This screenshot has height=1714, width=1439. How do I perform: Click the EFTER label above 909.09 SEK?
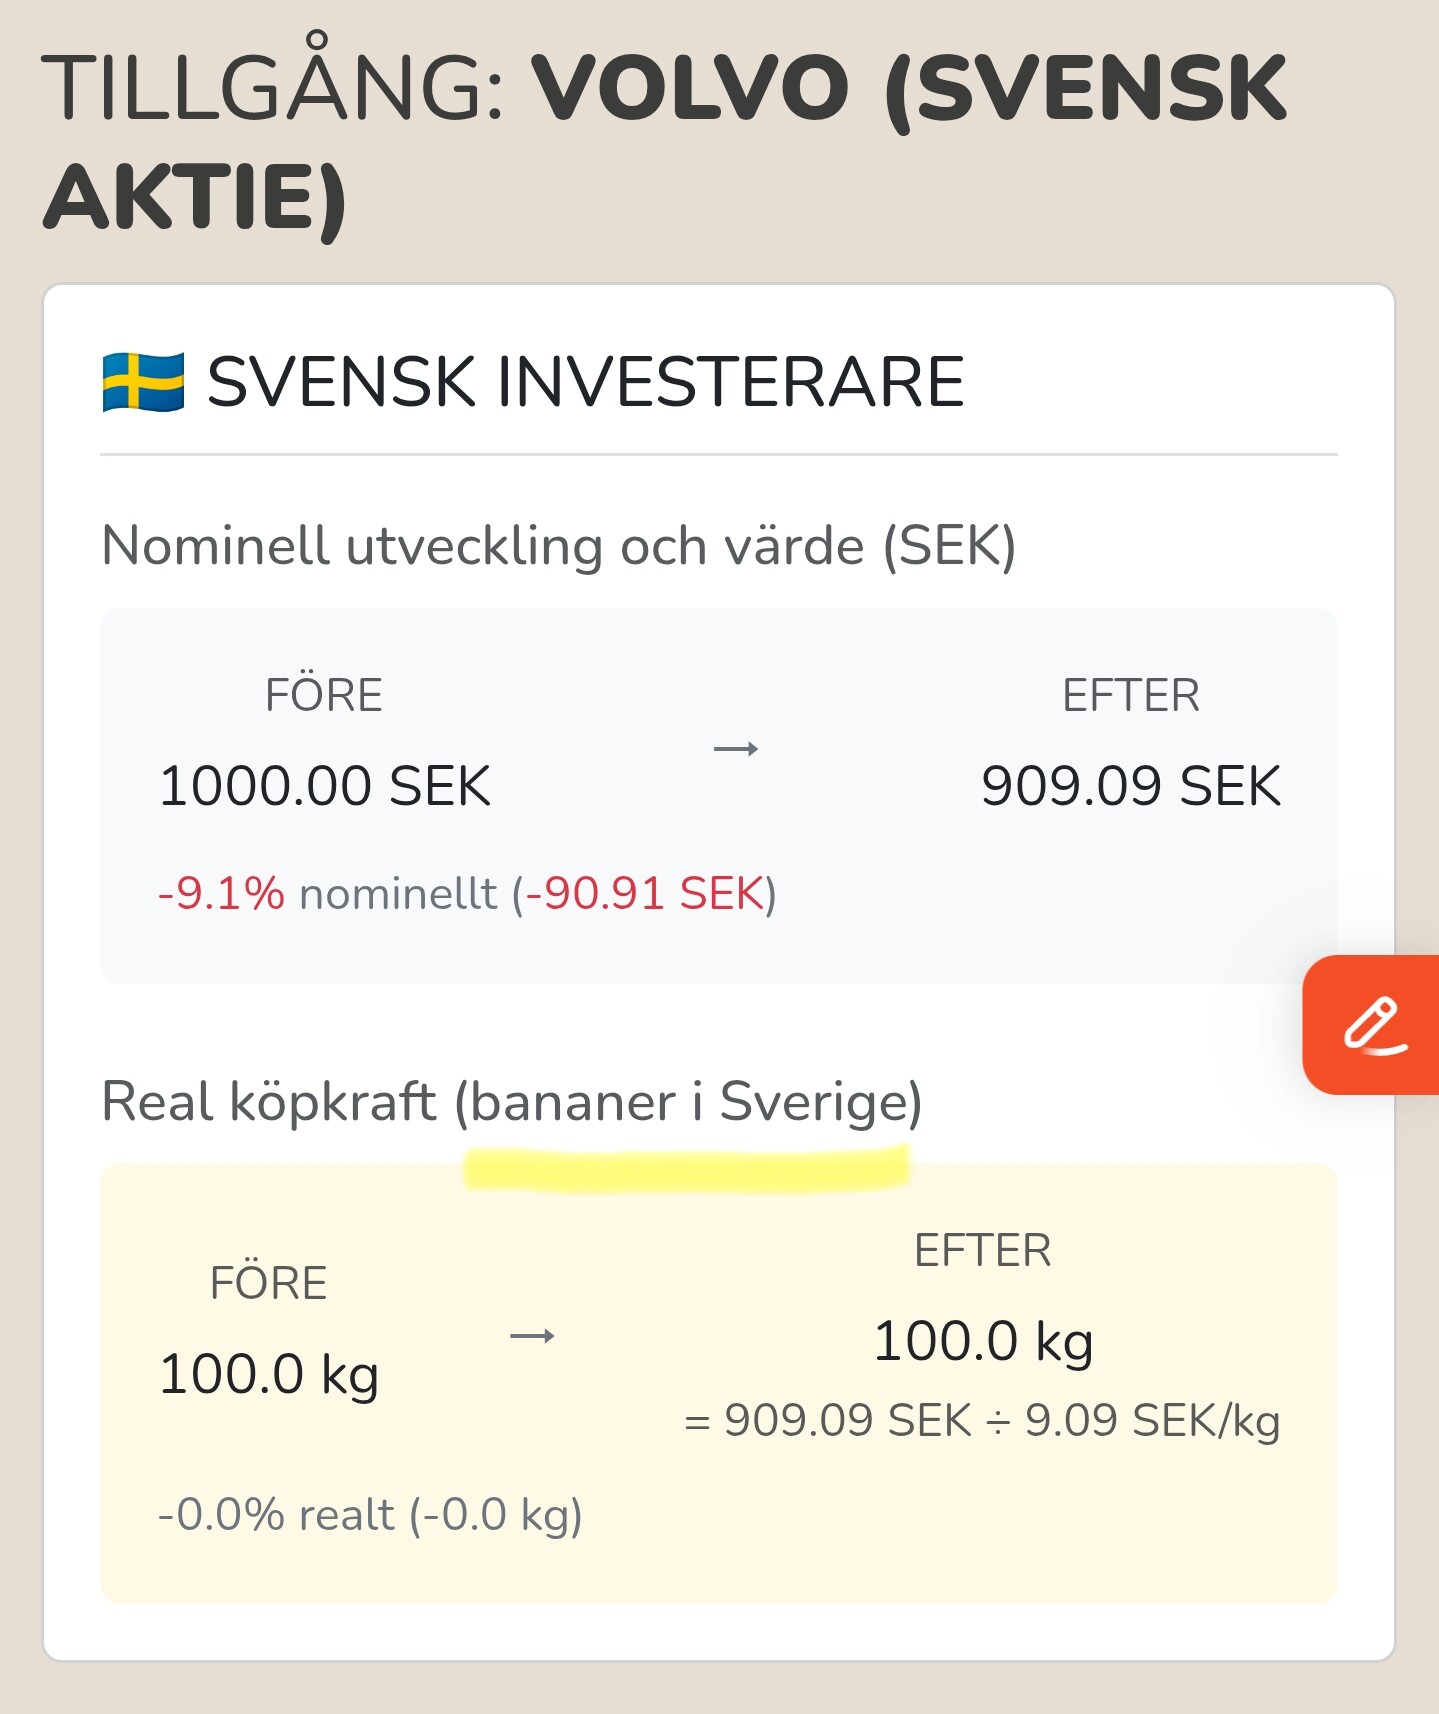click(x=1130, y=695)
